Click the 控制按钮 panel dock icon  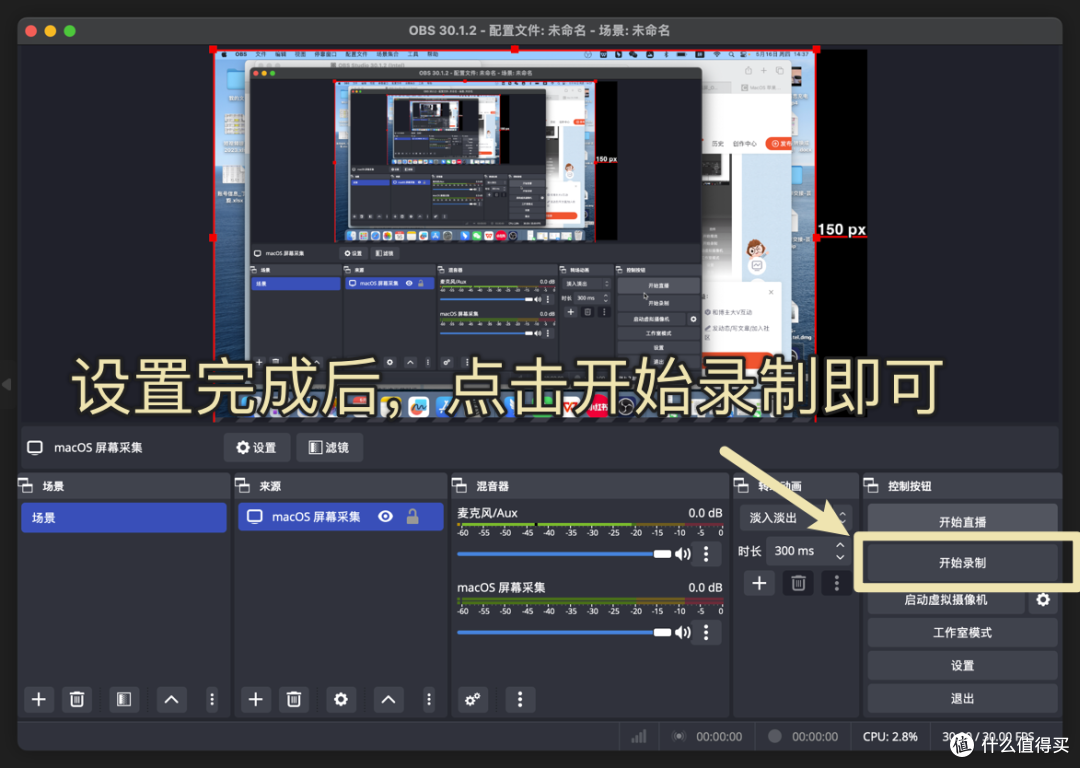(871, 486)
